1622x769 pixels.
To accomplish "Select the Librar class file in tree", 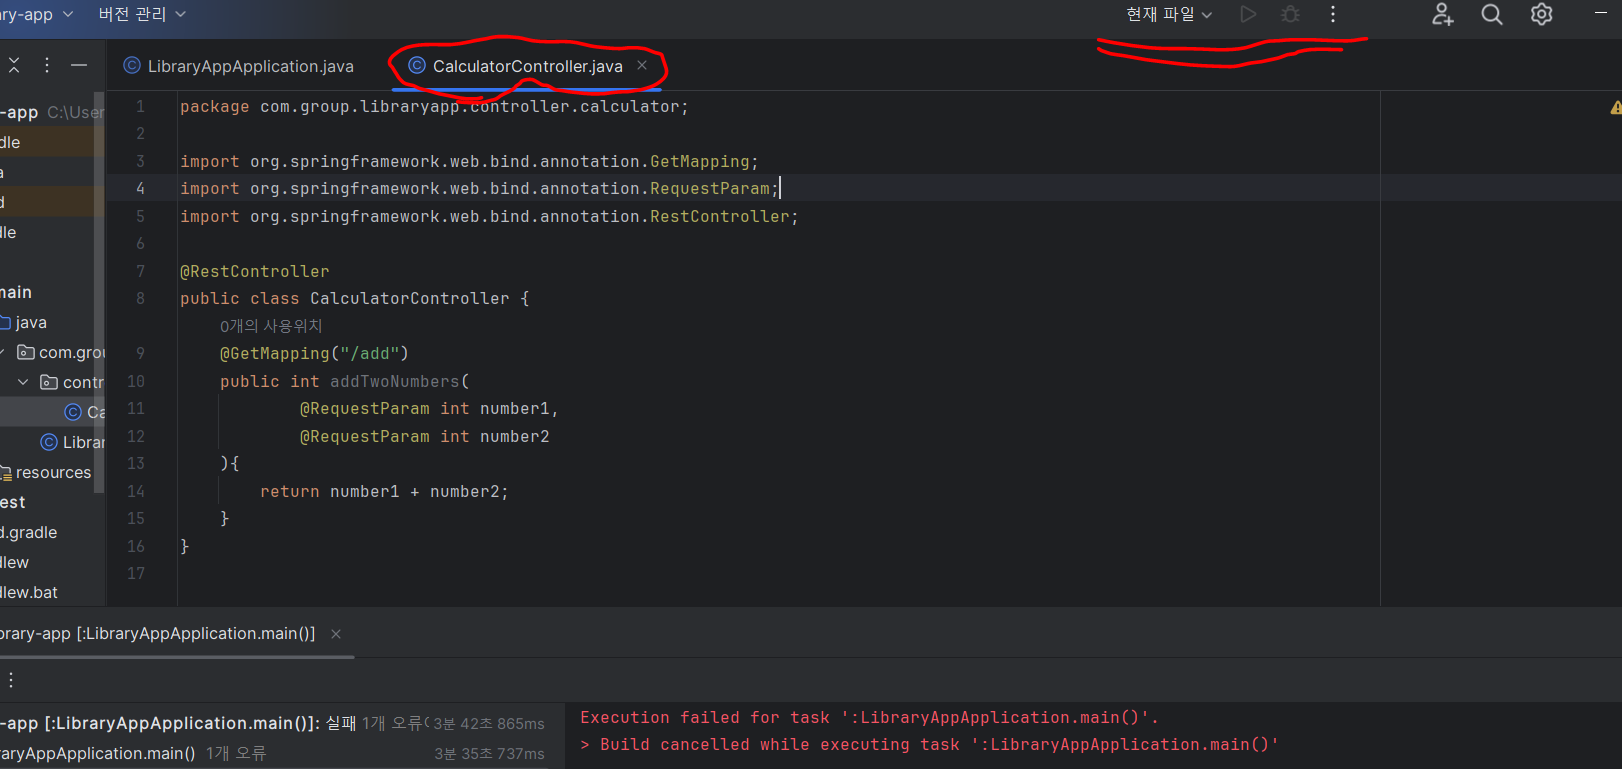I will [73, 442].
